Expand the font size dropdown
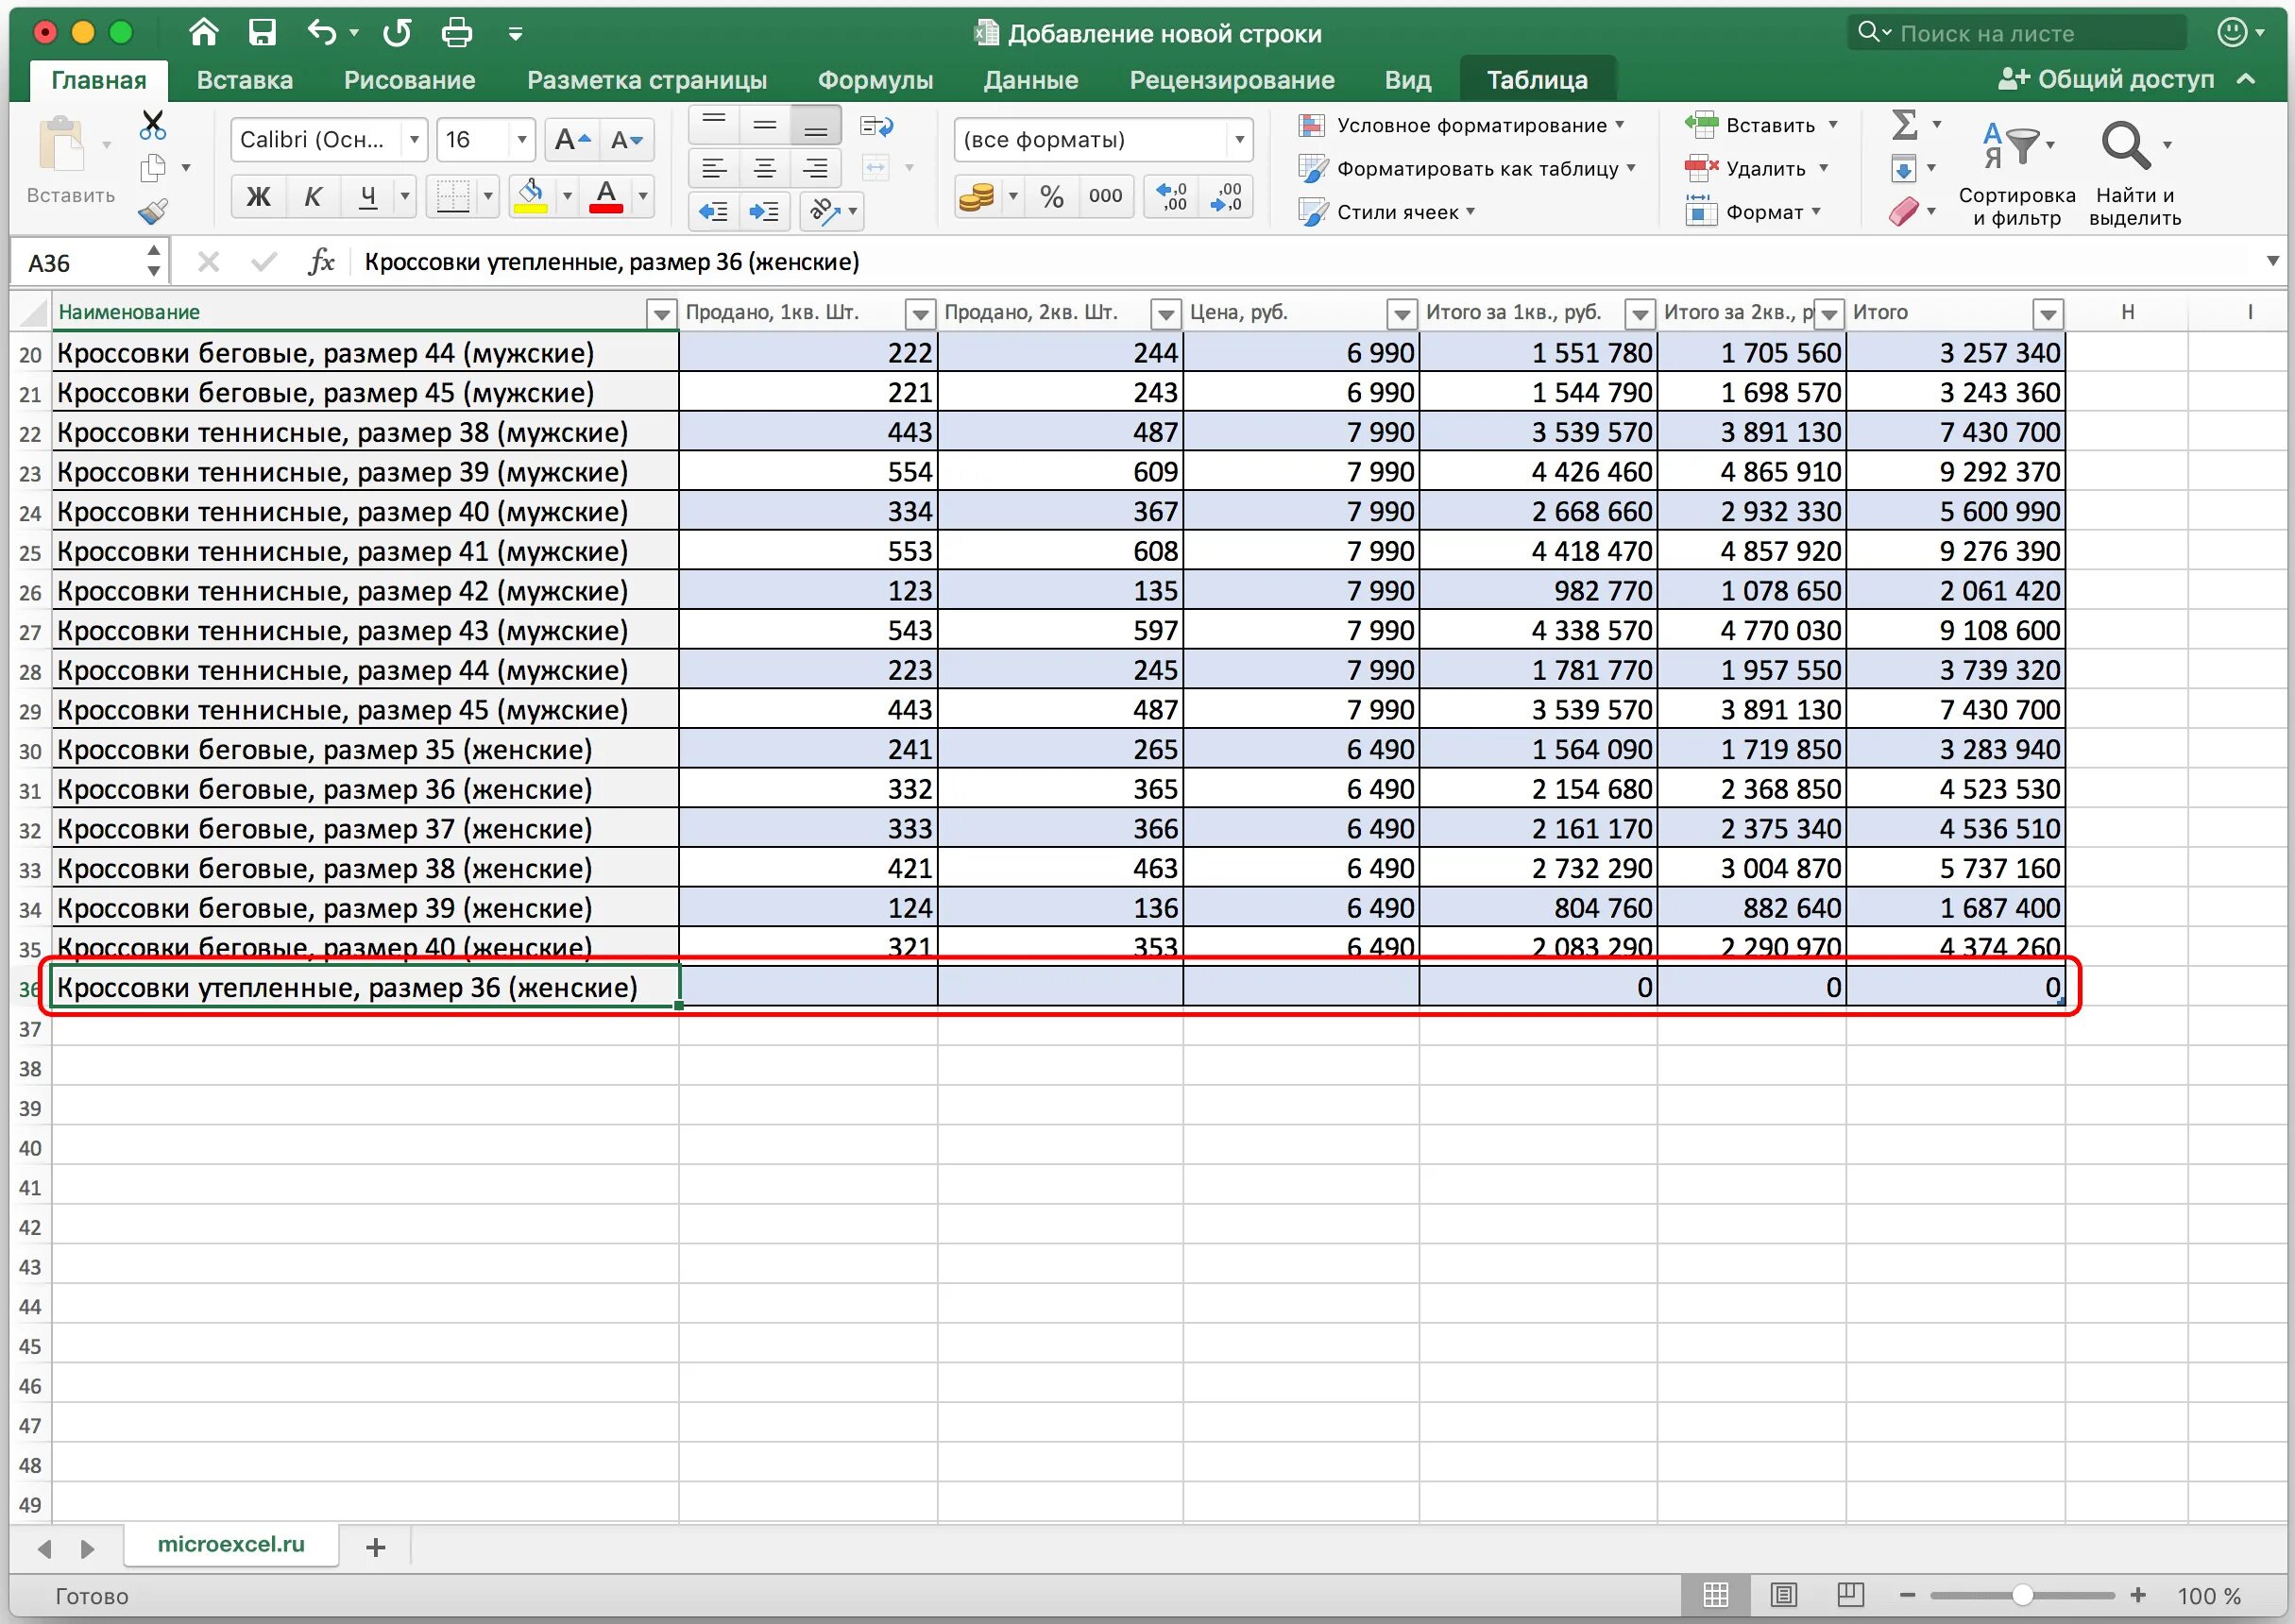Viewport: 2295px width, 1624px height. [521, 140]
